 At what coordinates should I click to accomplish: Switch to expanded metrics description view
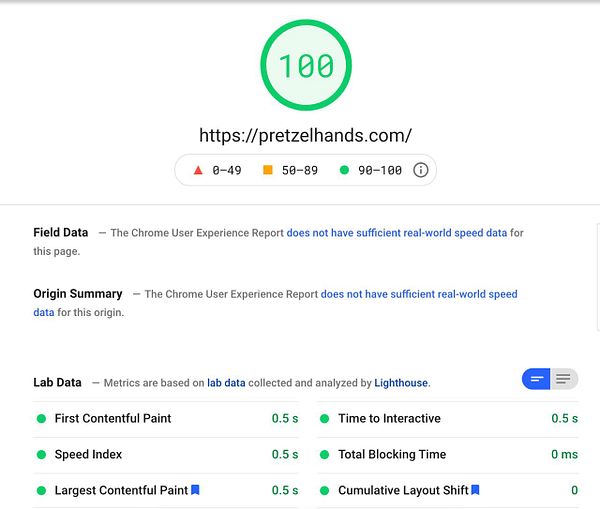pyautogui.click(x=564, y=379)
